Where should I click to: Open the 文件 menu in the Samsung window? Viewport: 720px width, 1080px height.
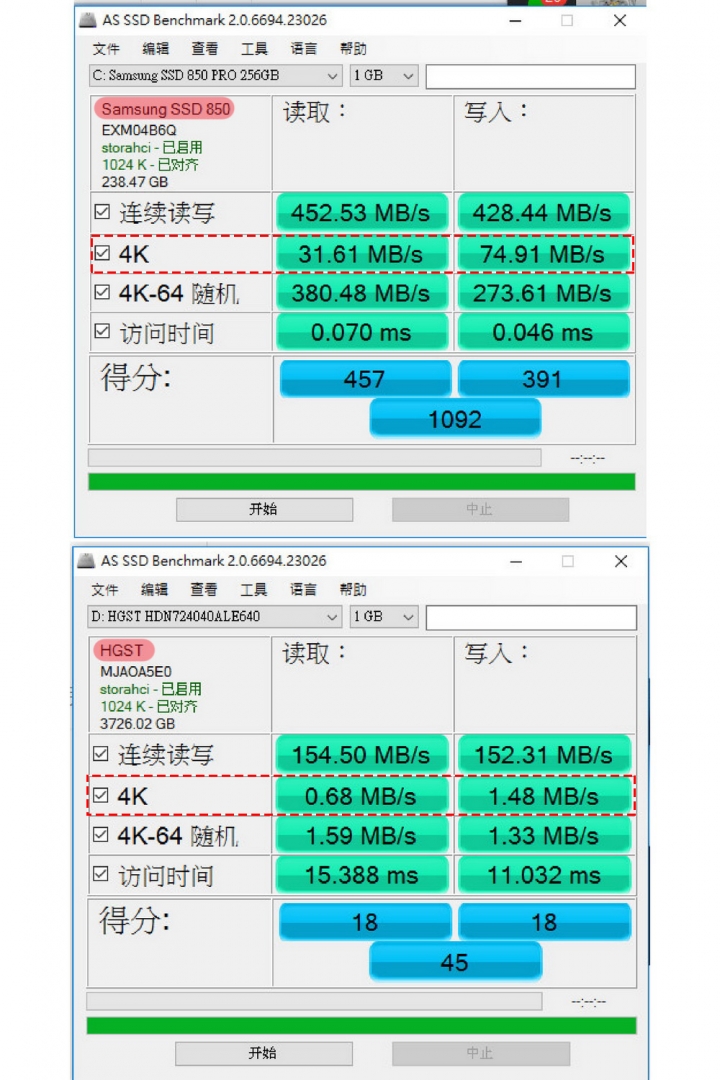coord(106,48)
